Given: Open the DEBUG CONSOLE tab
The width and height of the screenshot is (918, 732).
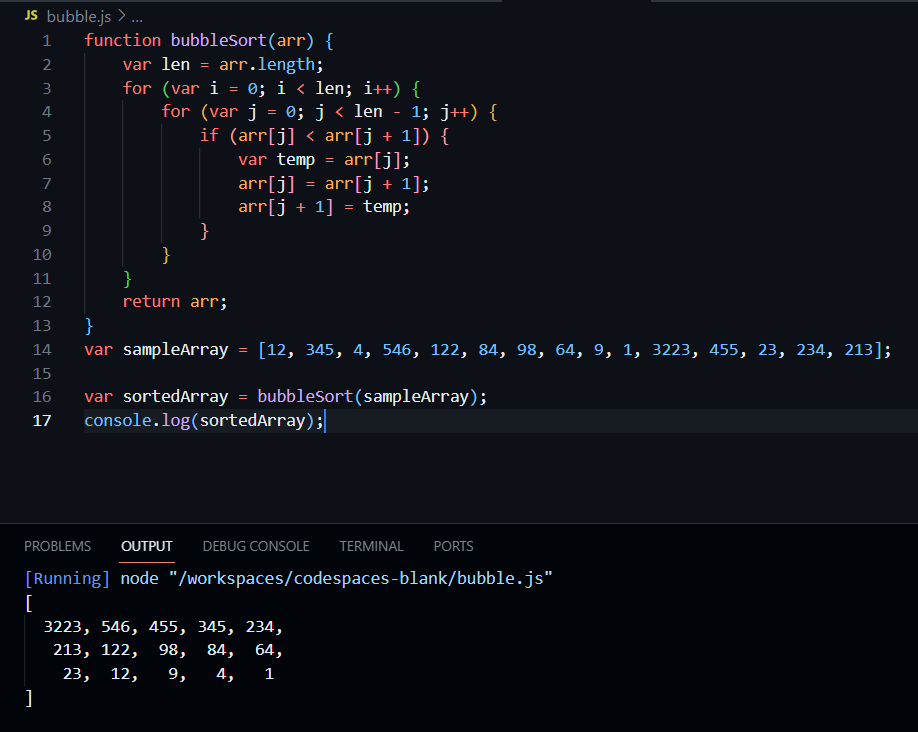Looking at the screenshot, I should (256, 546).
